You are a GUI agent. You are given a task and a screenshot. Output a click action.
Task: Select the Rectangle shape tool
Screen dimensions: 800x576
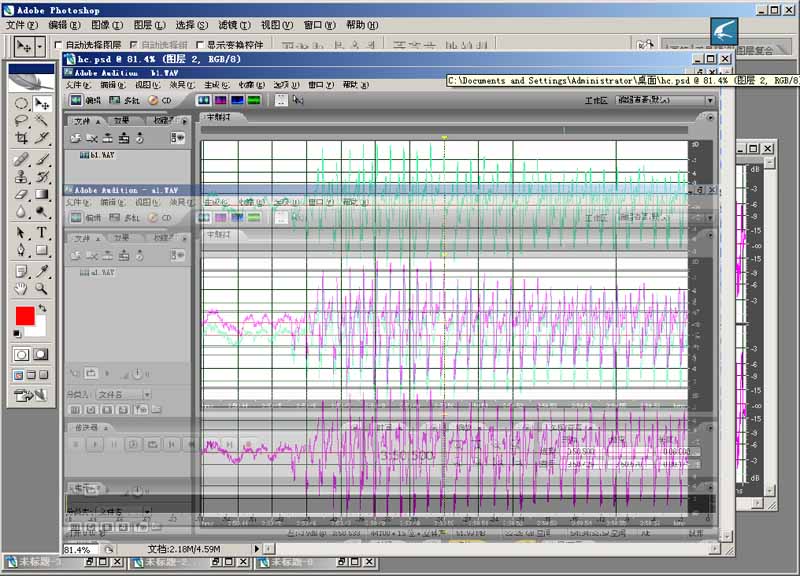point(42,250)
